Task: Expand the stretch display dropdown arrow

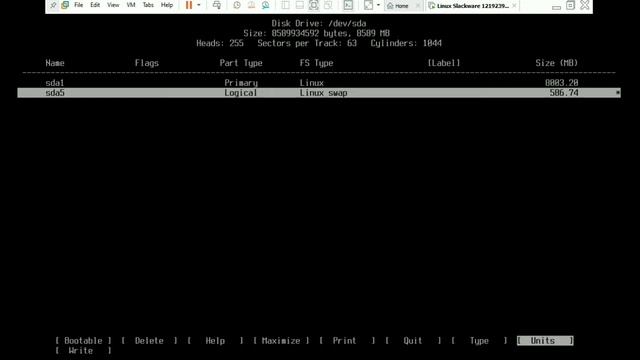Action: 378,5
